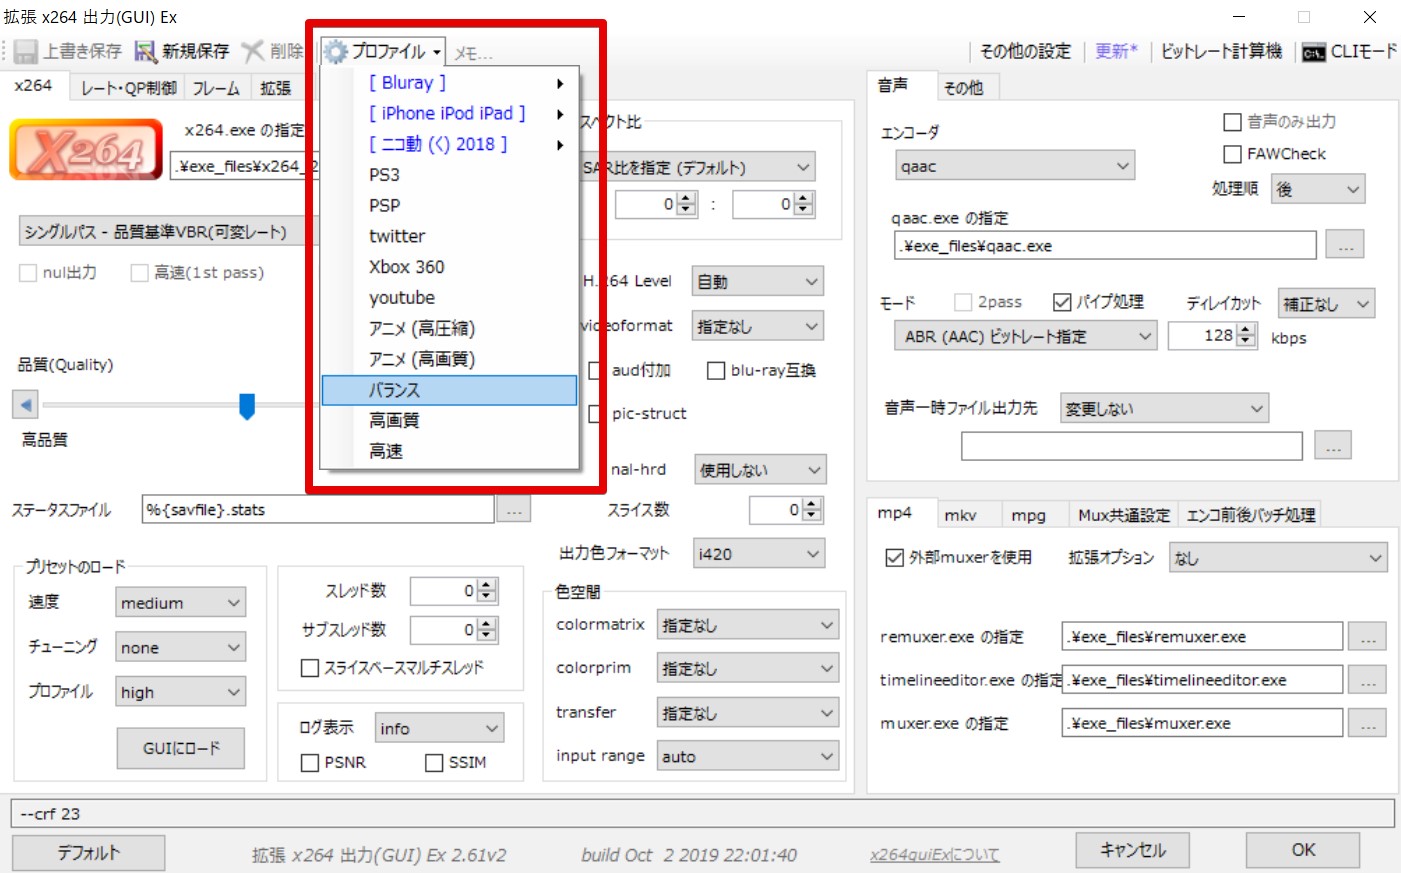Toggle the 高速(1st pass) checkbox
Screen dimensions: 1401x873
coord(140,273)
